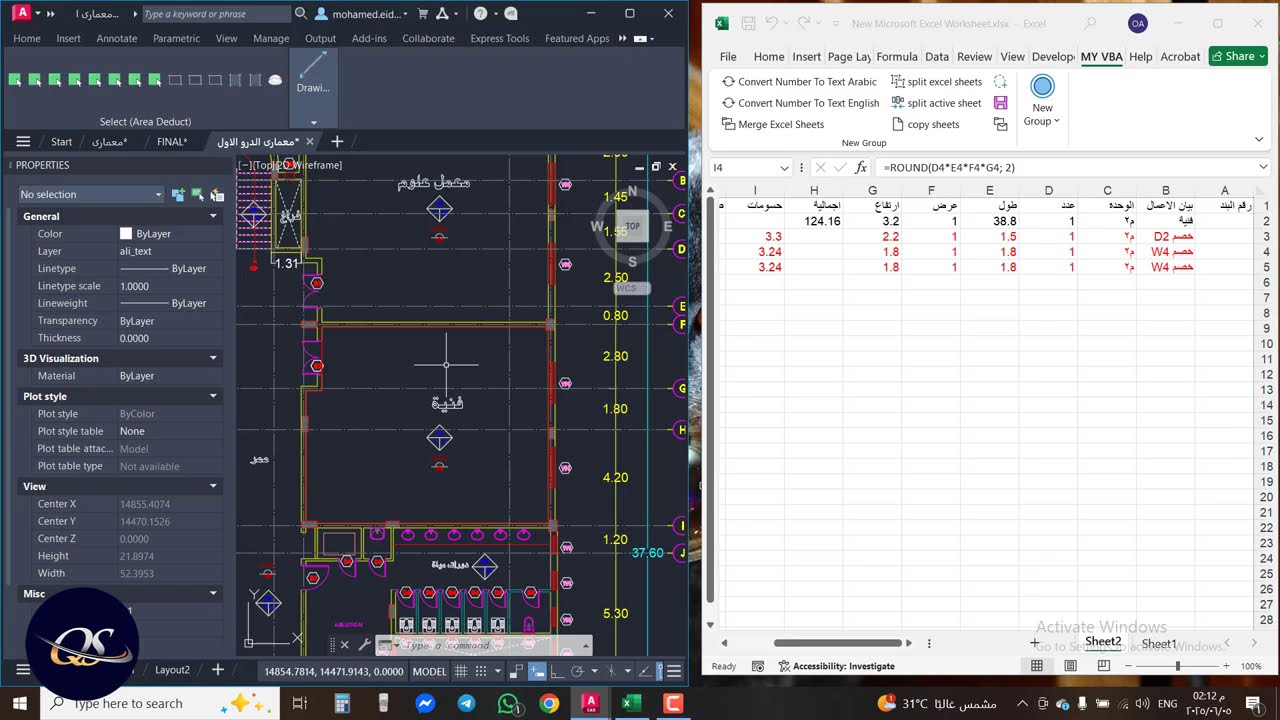The image size is (1280, 720).
Task: Open the AutoCAD help question mark icon
Action: 481,14
